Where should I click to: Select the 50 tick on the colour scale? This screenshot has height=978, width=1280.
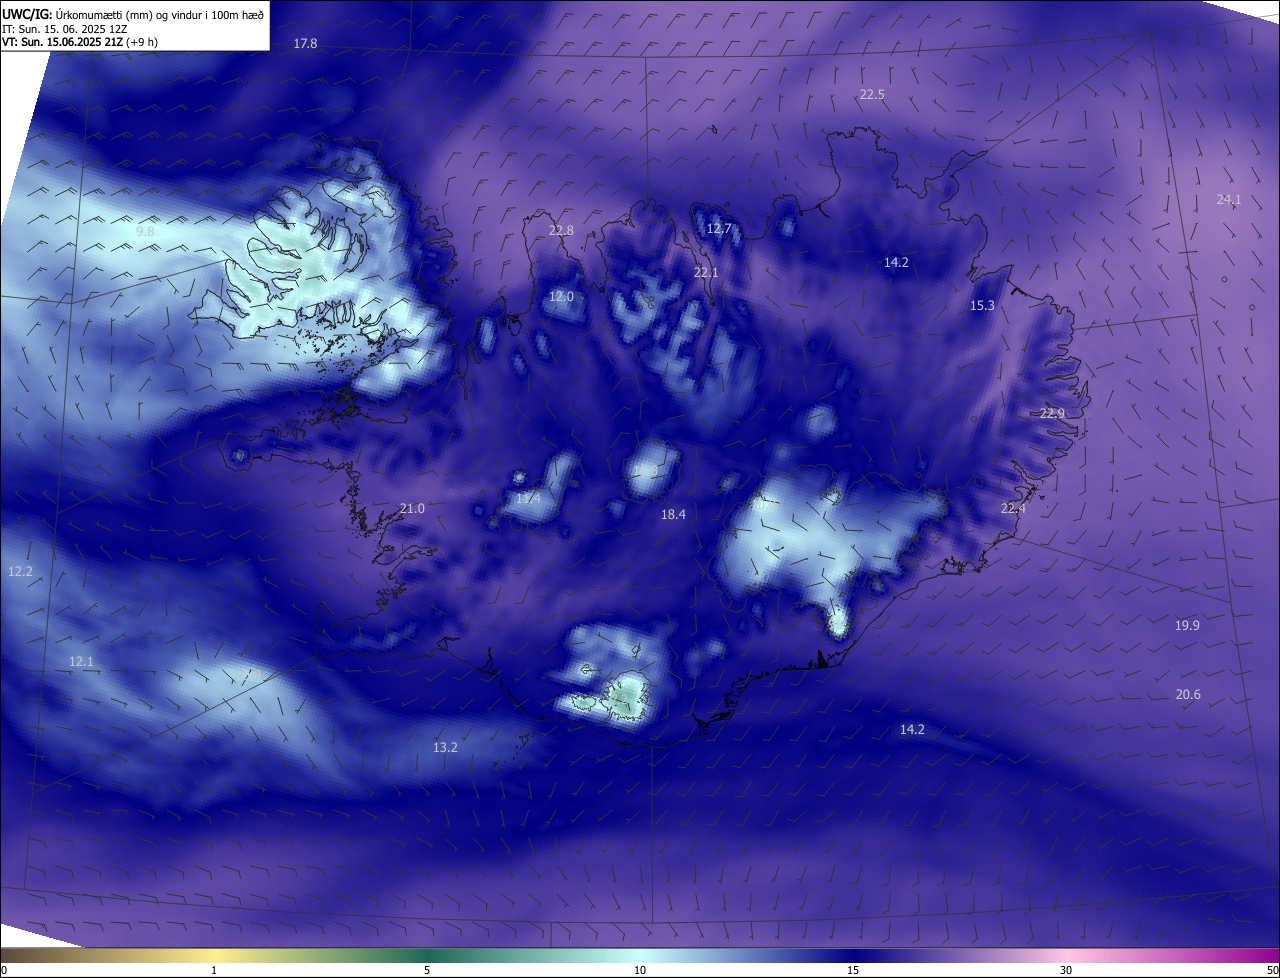(x=1272, y=970)
